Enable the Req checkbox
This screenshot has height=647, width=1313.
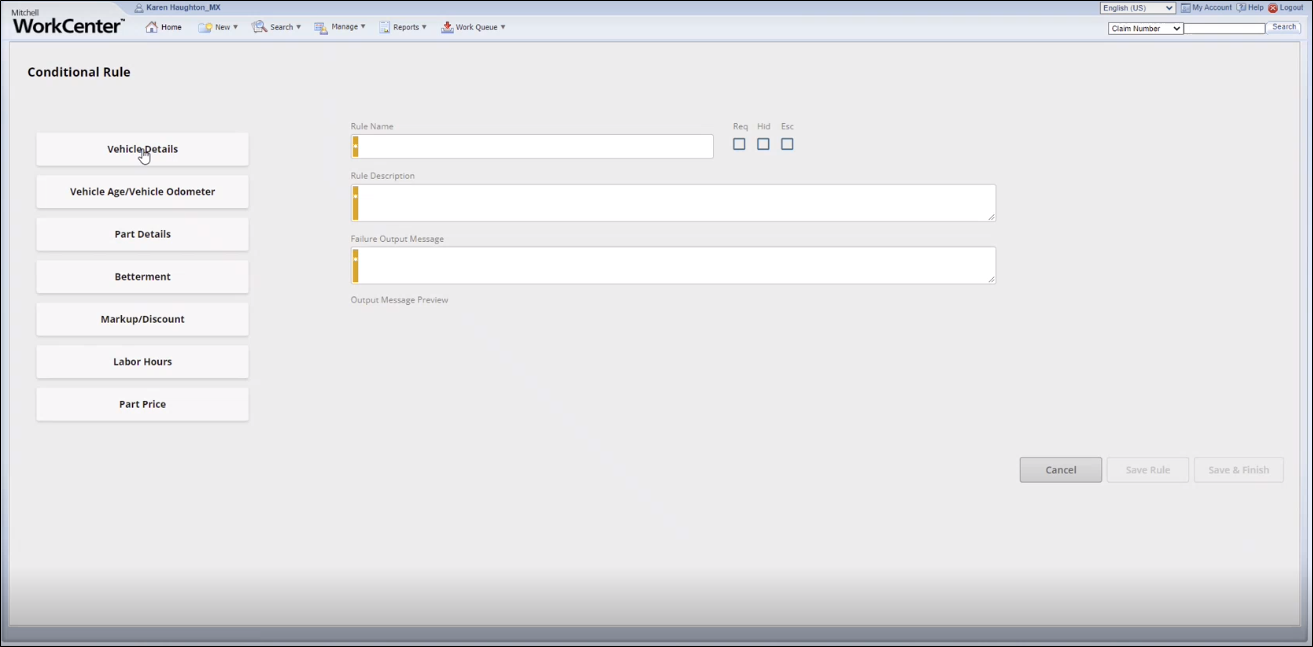tap(739, 144)
